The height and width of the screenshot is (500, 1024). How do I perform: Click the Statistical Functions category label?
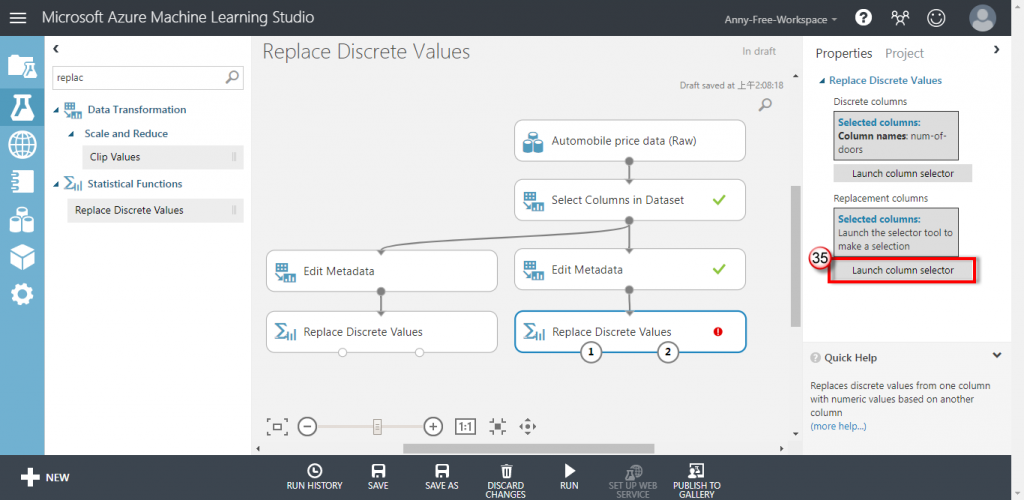135,183
